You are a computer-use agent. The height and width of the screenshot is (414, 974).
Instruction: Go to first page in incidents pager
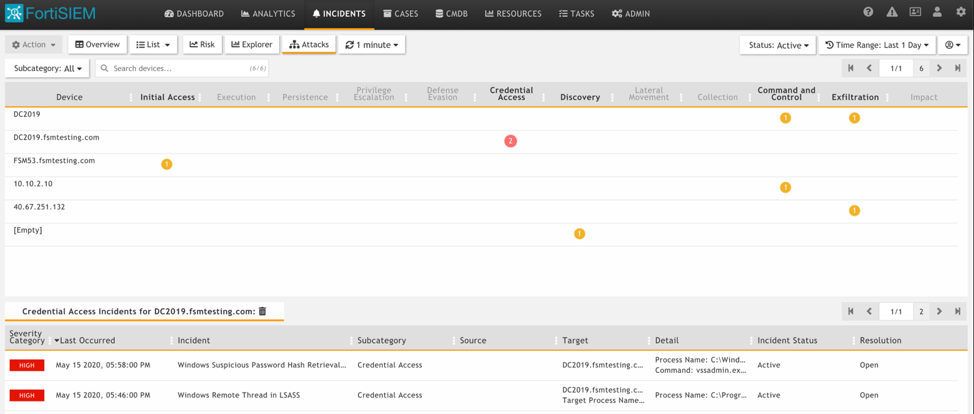click(850, 311)
